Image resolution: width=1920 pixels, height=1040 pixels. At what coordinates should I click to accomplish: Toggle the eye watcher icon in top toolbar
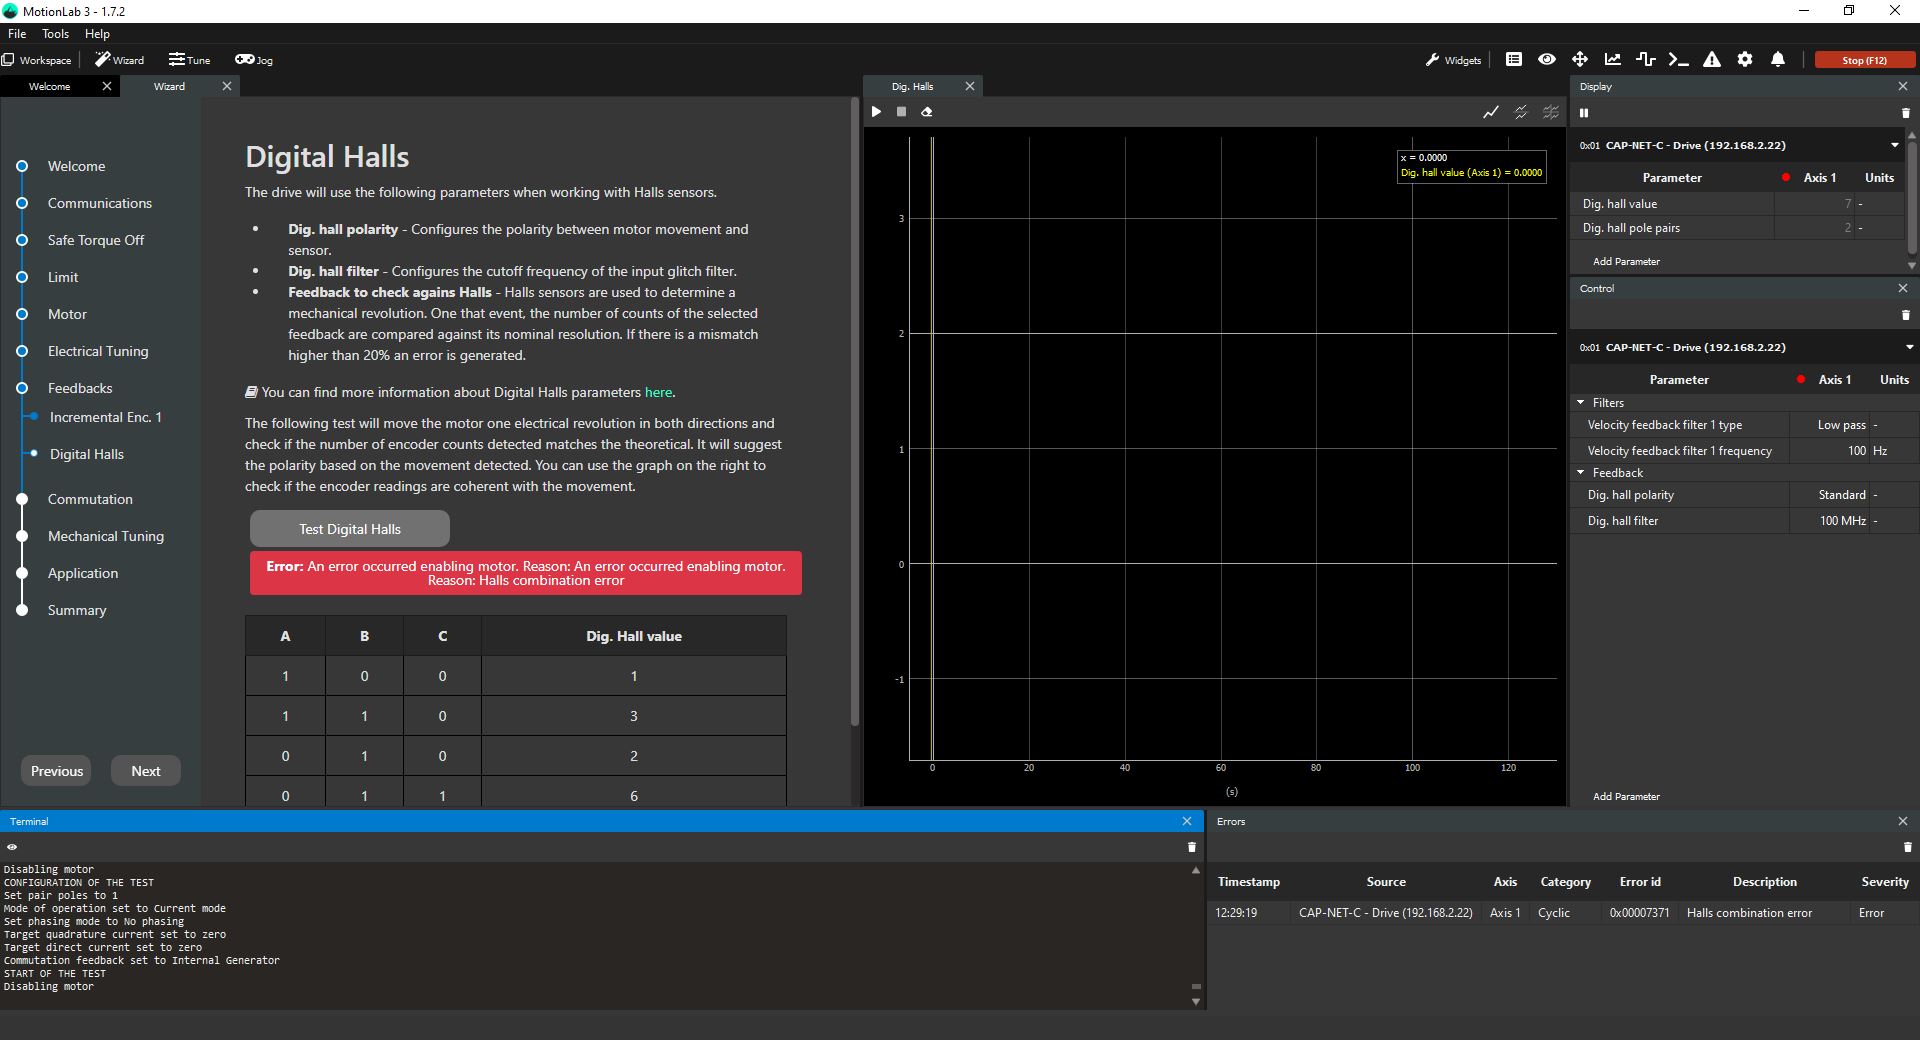[1547, 60]
